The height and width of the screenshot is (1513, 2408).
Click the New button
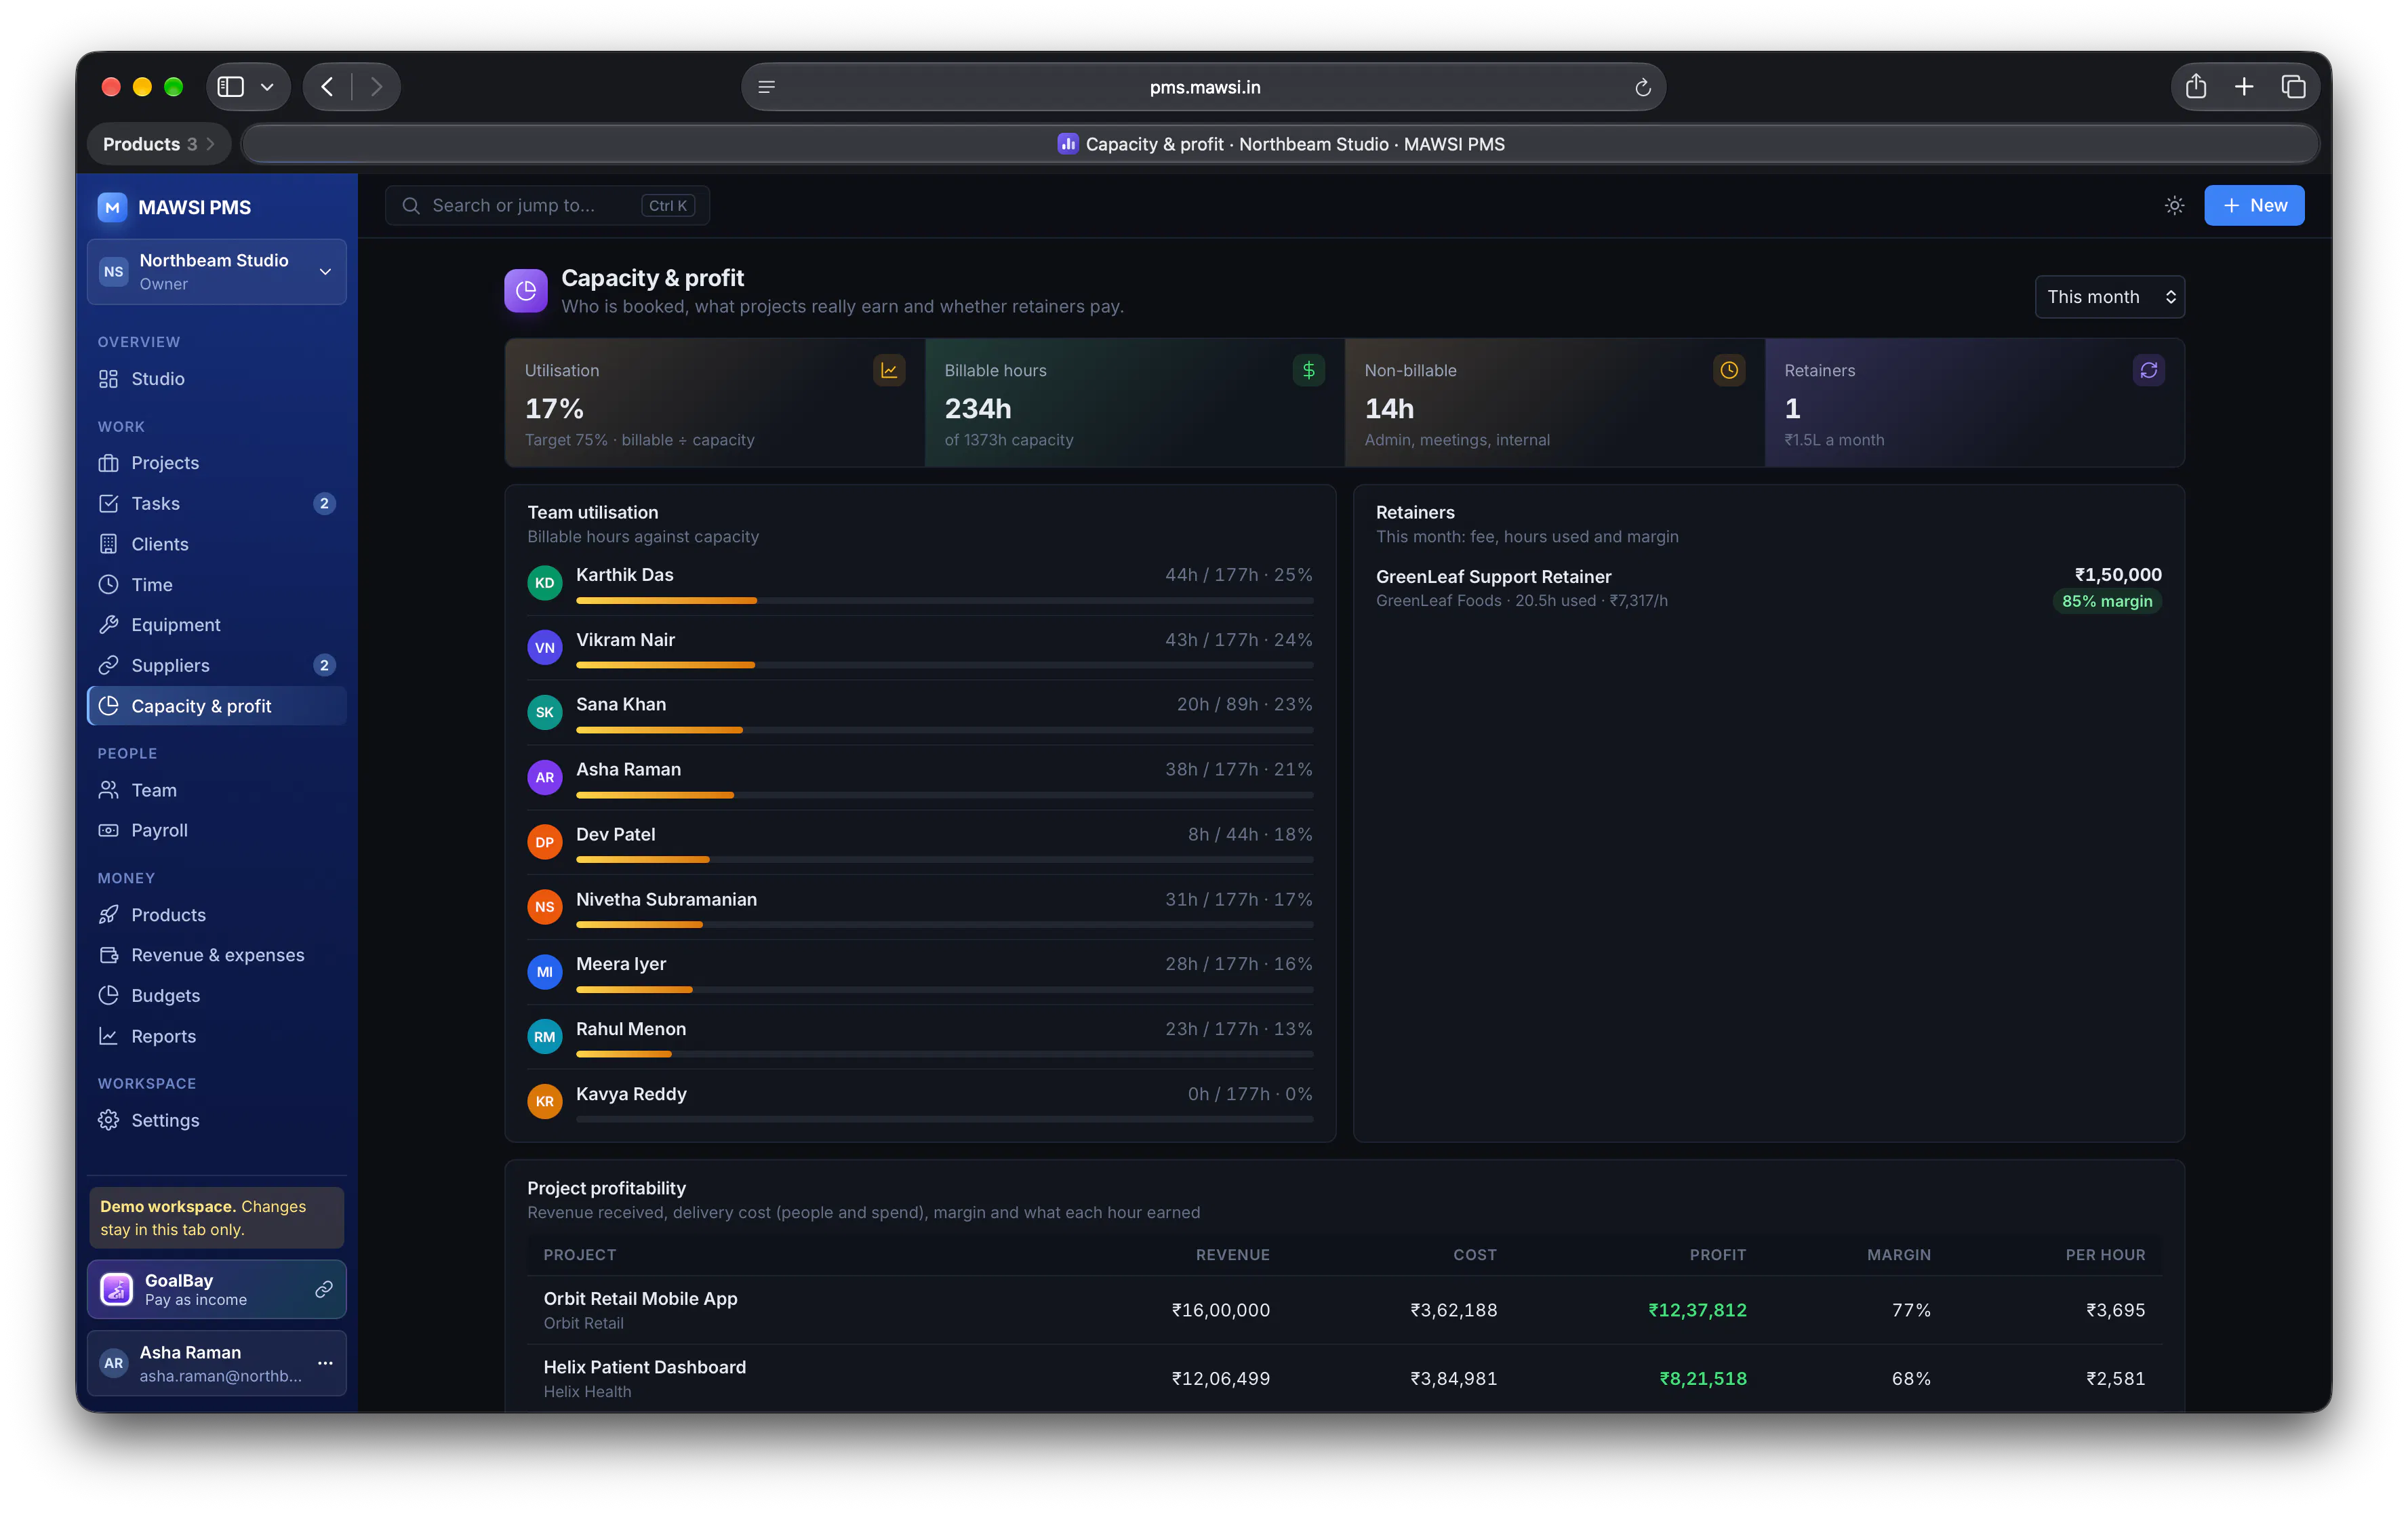[2254, 205]
